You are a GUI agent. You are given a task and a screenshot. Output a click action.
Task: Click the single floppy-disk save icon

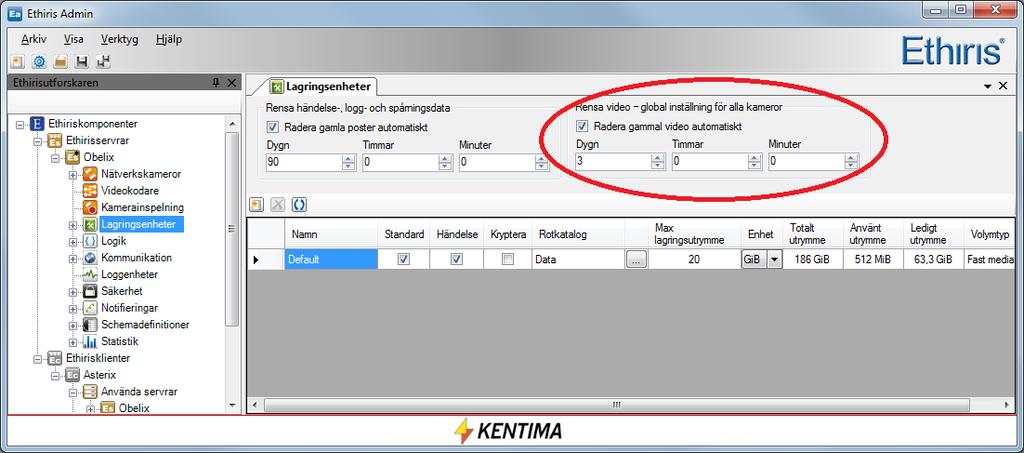click(x=82, y=62)
